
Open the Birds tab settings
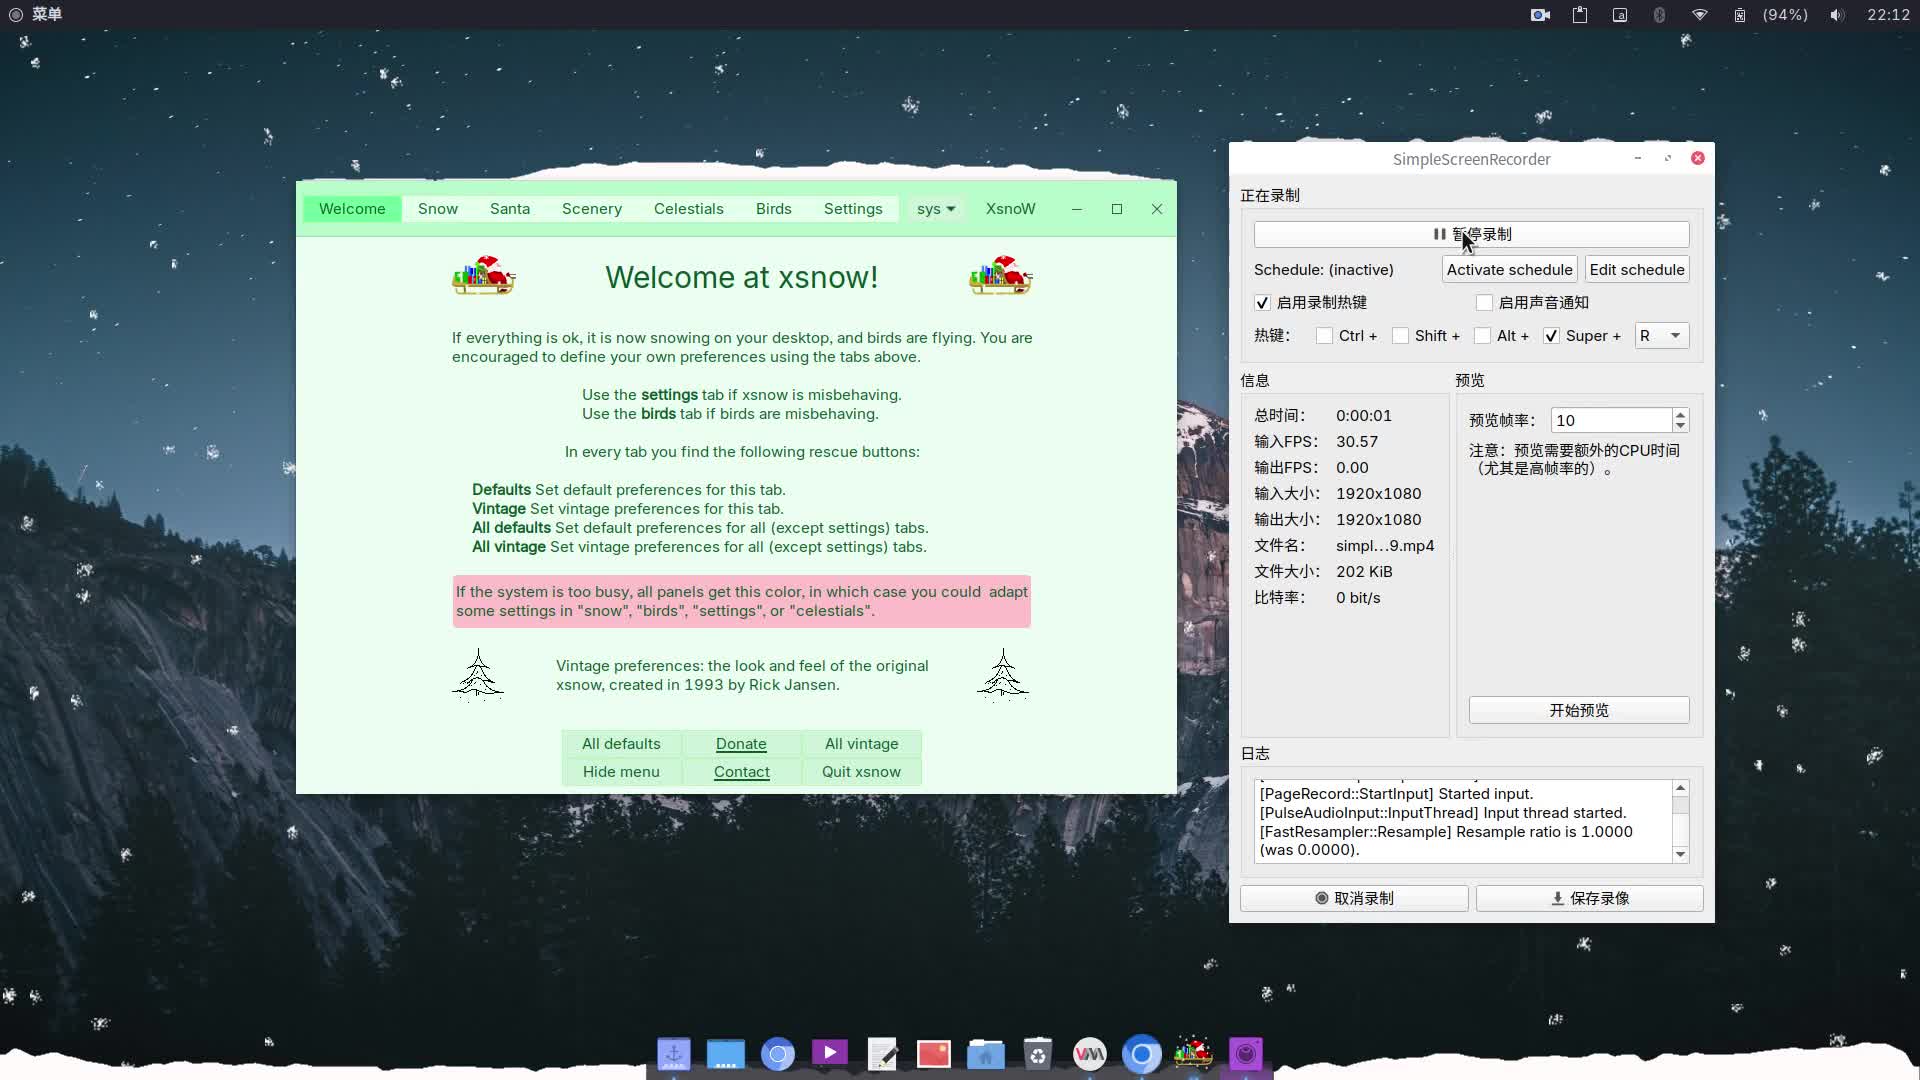point(773,208)
